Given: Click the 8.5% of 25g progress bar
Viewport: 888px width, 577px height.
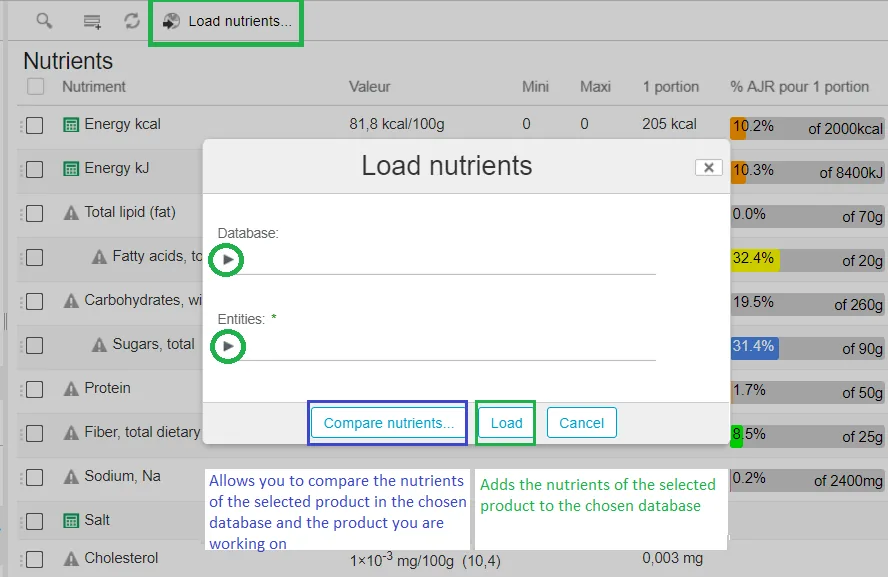Looking at the screenshot, I should tap(807, 436).
